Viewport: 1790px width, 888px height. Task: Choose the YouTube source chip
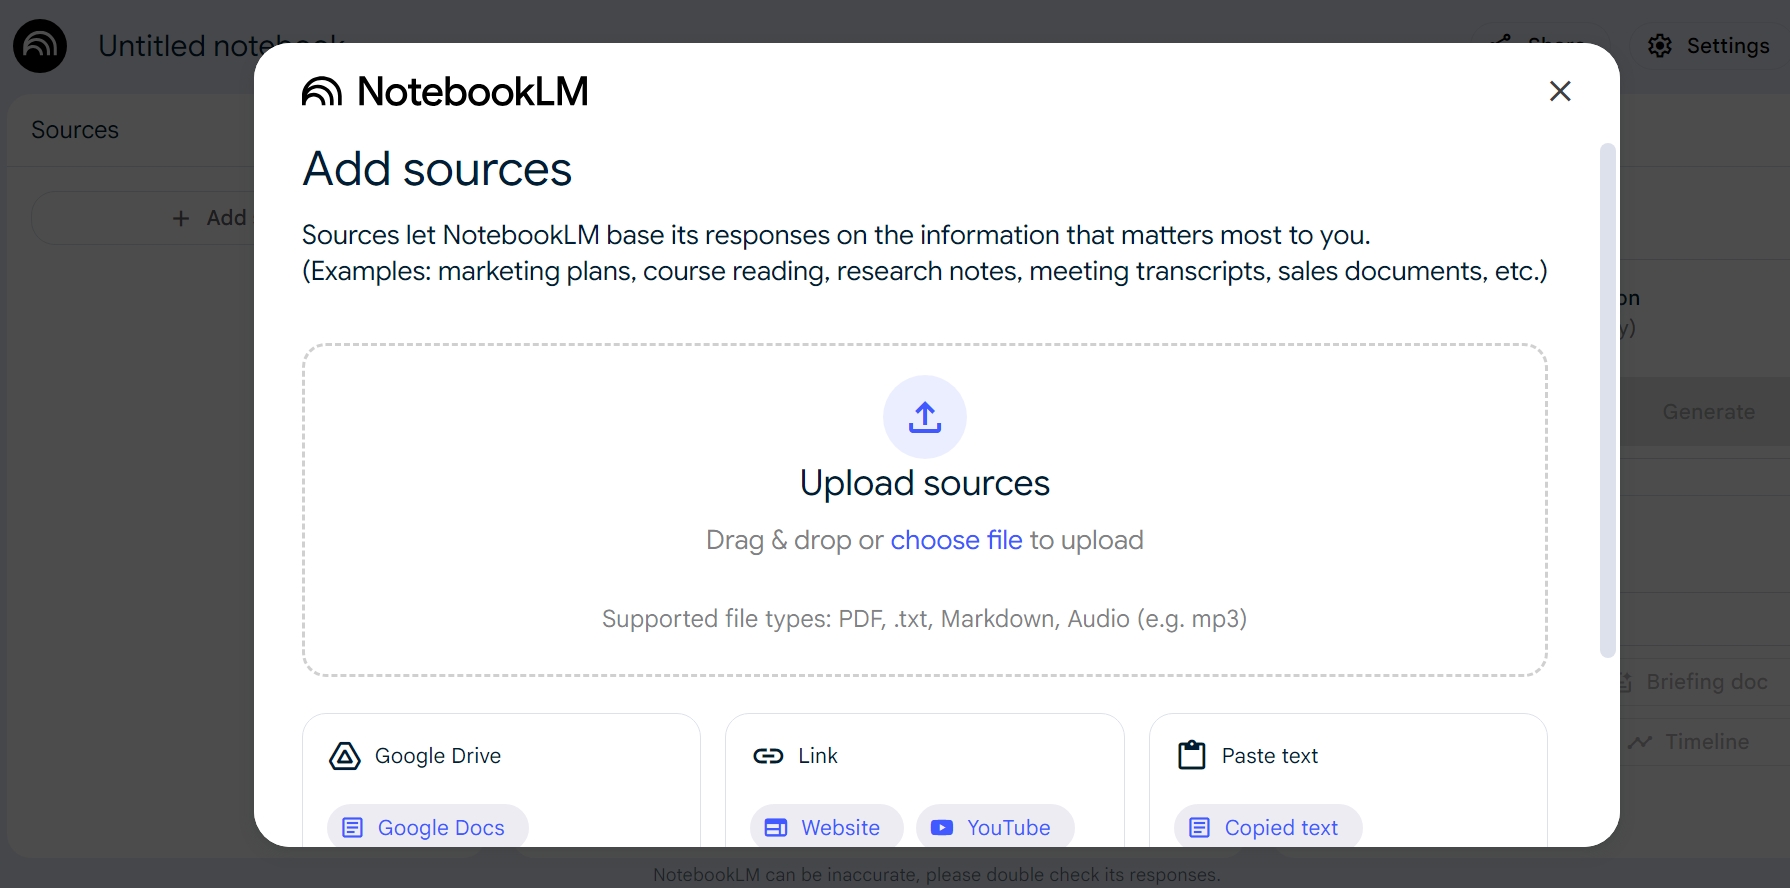click(995, 827)
